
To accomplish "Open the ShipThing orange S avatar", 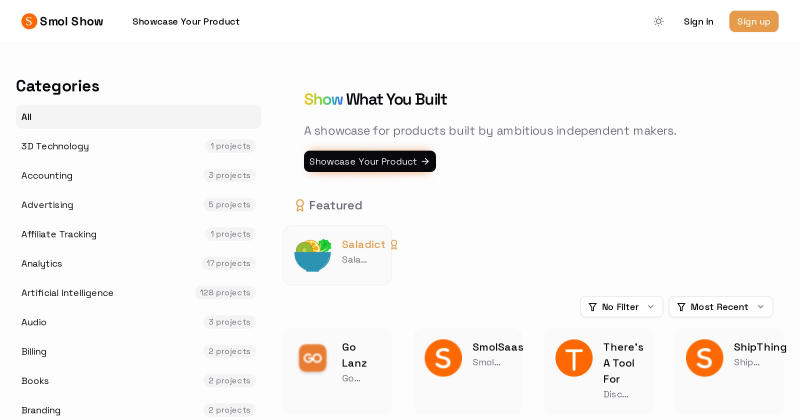I will (x=705, y=358).
